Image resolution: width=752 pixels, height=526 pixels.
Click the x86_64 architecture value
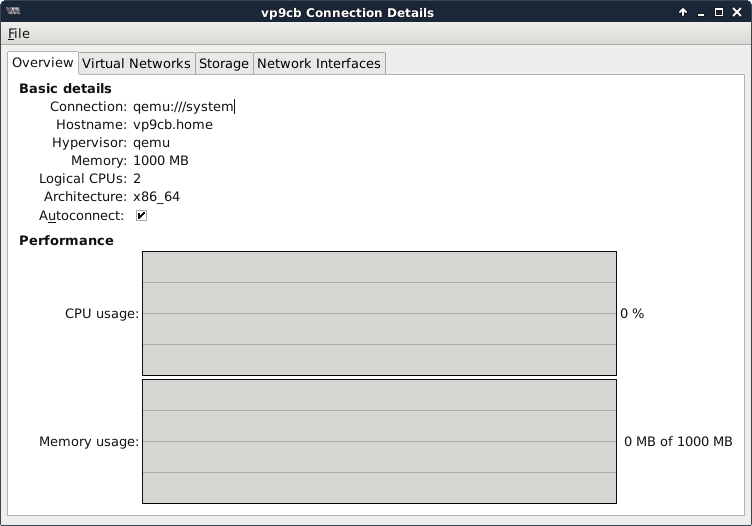[x=156, y=197]
